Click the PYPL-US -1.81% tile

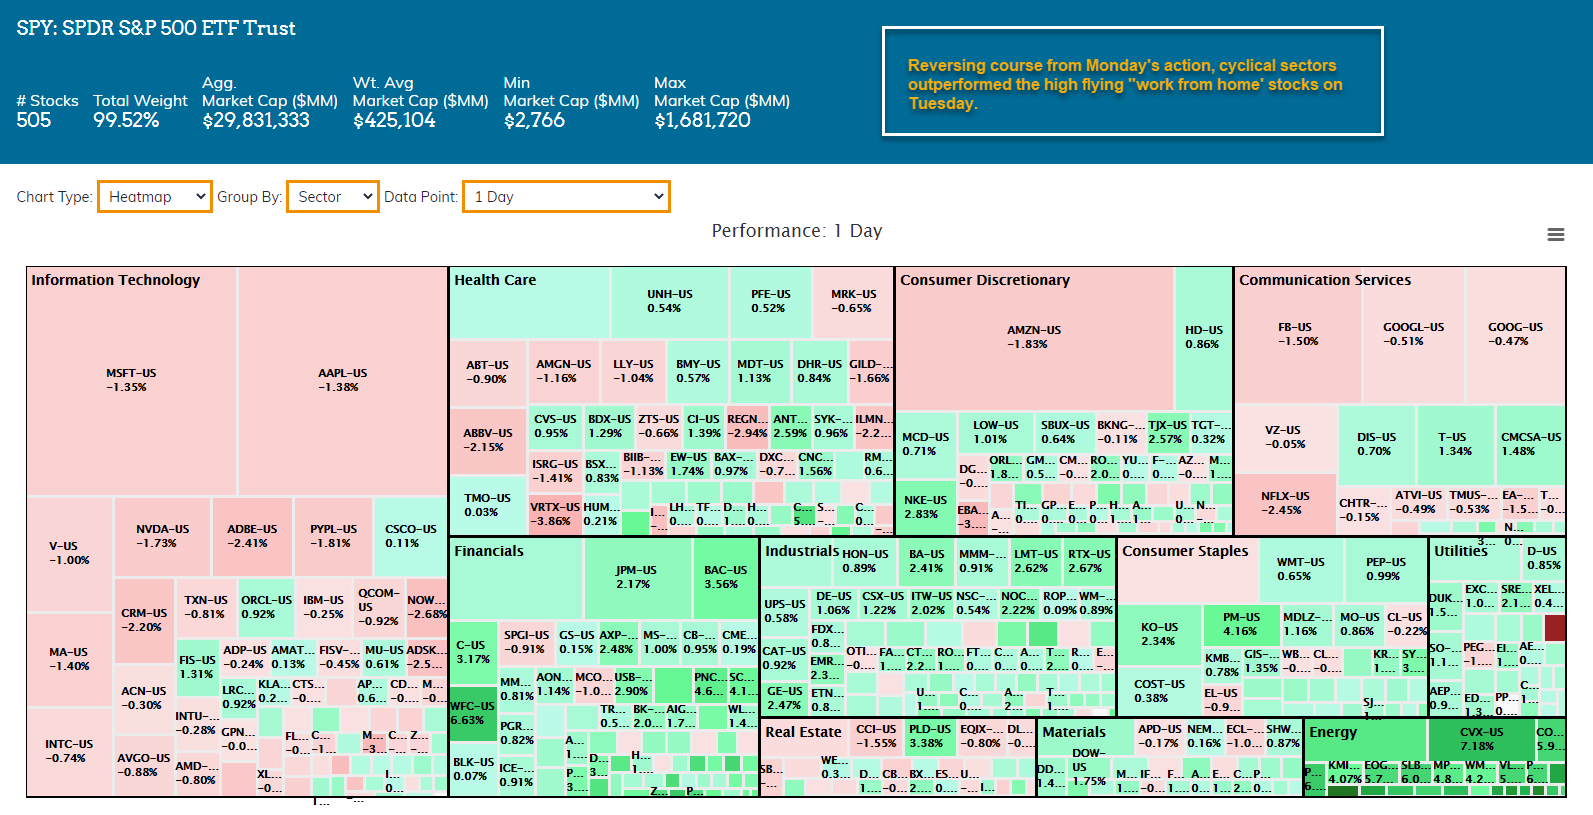tap(333, 537)
